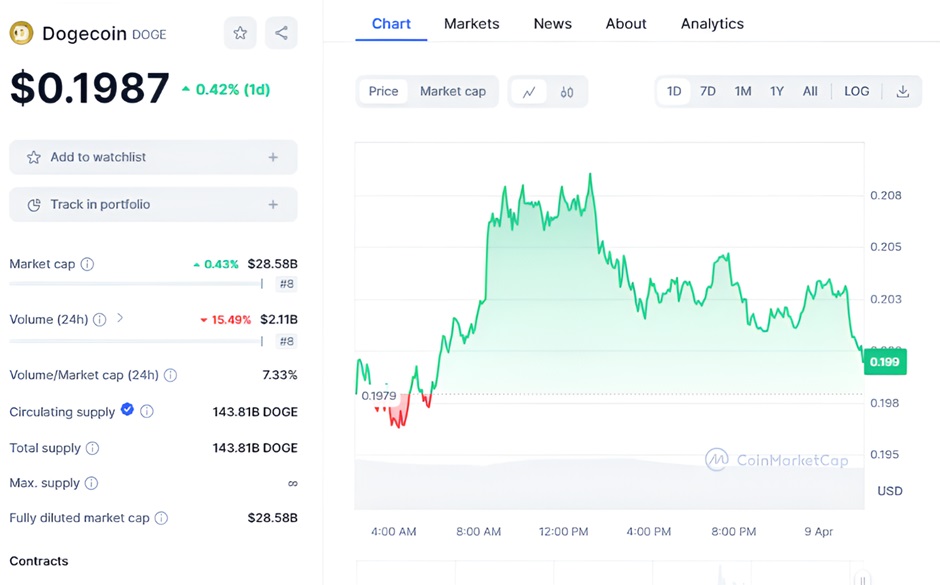Click plus on Track in portfolio
This screenshot has height=585, width=940.
pyautogui.click(x=273, y=204)
